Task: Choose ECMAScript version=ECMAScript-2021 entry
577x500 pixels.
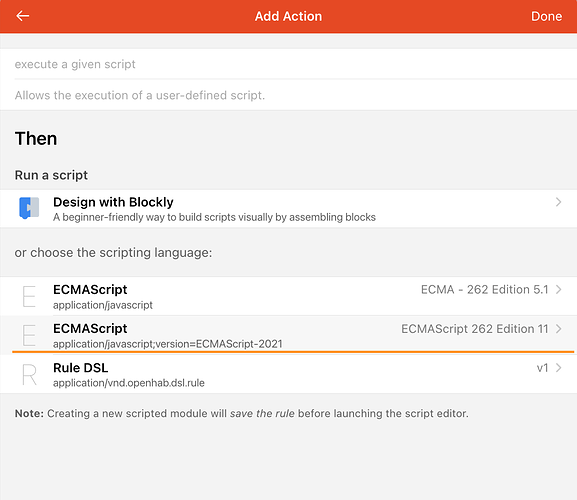Action: [288, 335]
